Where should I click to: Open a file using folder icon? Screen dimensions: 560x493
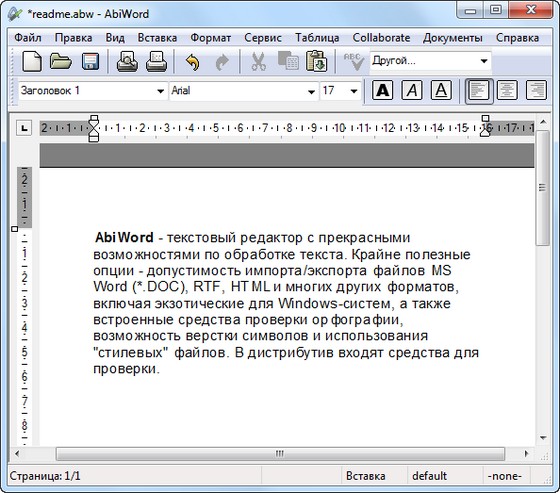tap(60, 61)
